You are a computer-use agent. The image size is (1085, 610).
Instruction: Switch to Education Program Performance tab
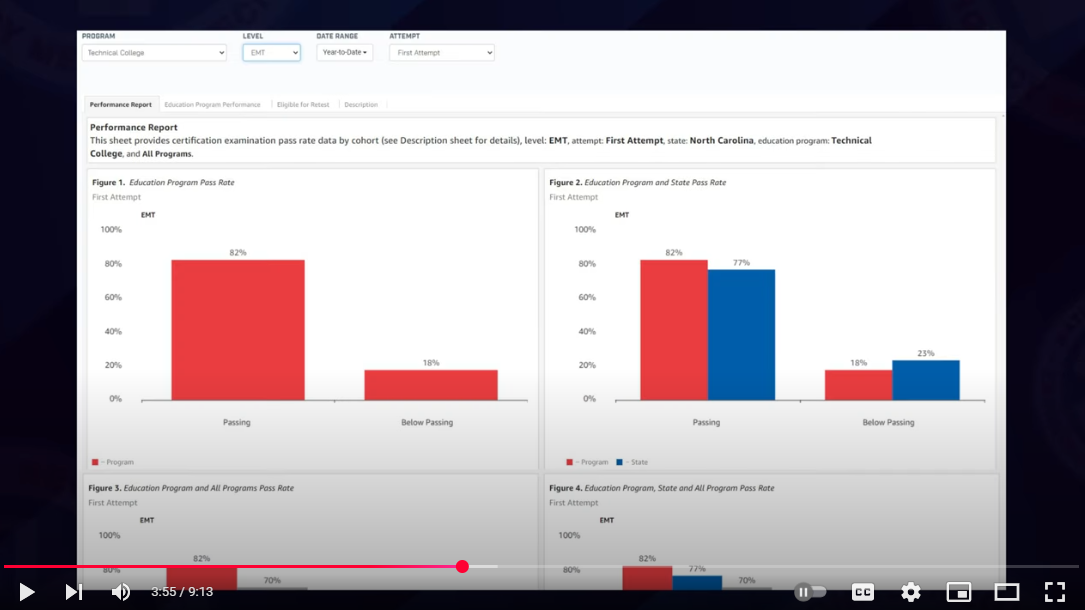pos(212,105)
